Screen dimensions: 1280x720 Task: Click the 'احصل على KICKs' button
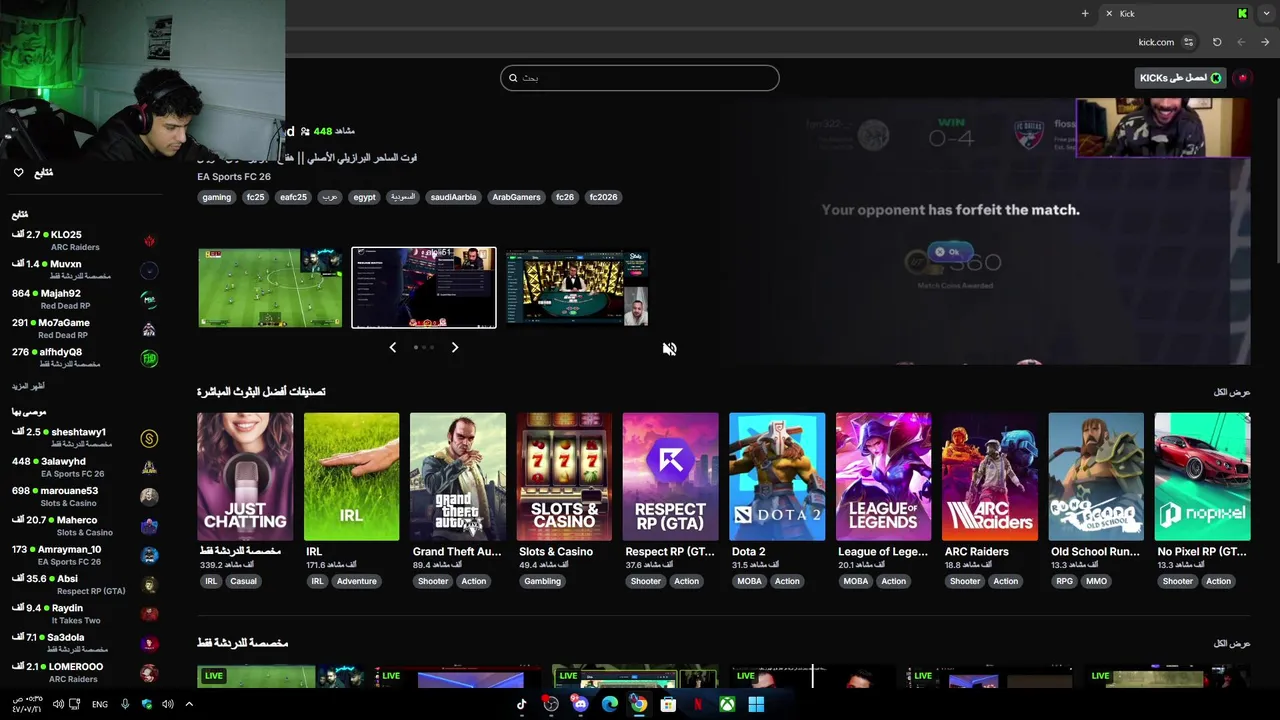click(x=1181, y=77)
